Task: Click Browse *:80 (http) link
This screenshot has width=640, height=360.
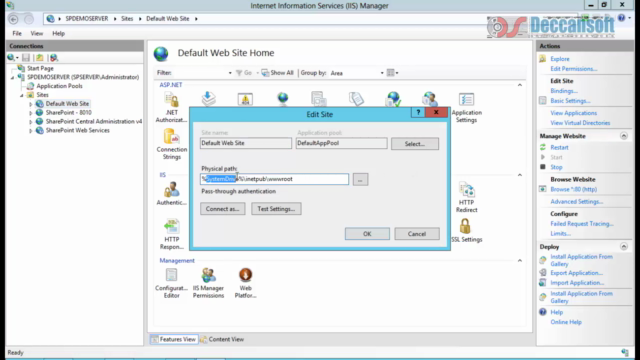Action: [573, 189]
